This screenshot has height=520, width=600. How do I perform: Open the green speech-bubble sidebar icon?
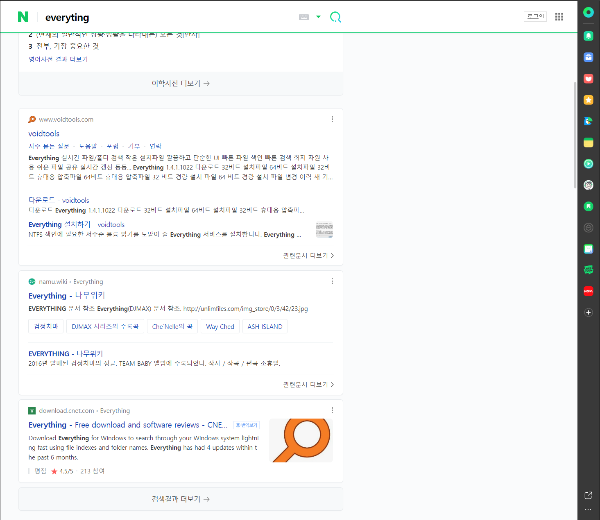click(589, 270)
